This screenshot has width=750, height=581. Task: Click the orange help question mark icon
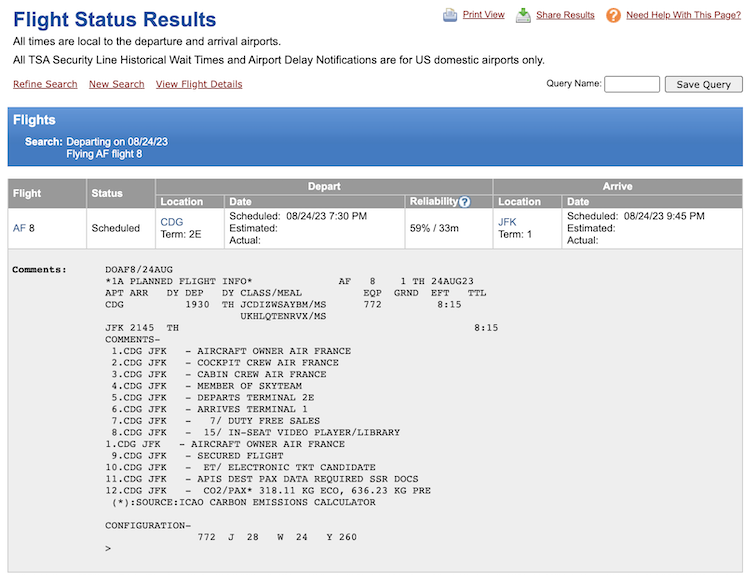click(x=613, y=15)
